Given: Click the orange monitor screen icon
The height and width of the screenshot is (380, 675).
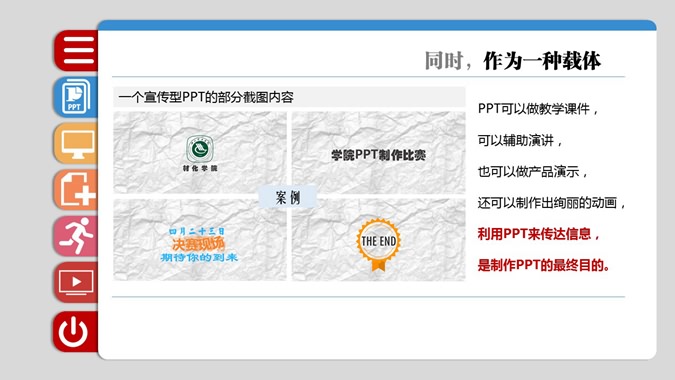Looking at the screenshot, I should click(x=77, y=143).
